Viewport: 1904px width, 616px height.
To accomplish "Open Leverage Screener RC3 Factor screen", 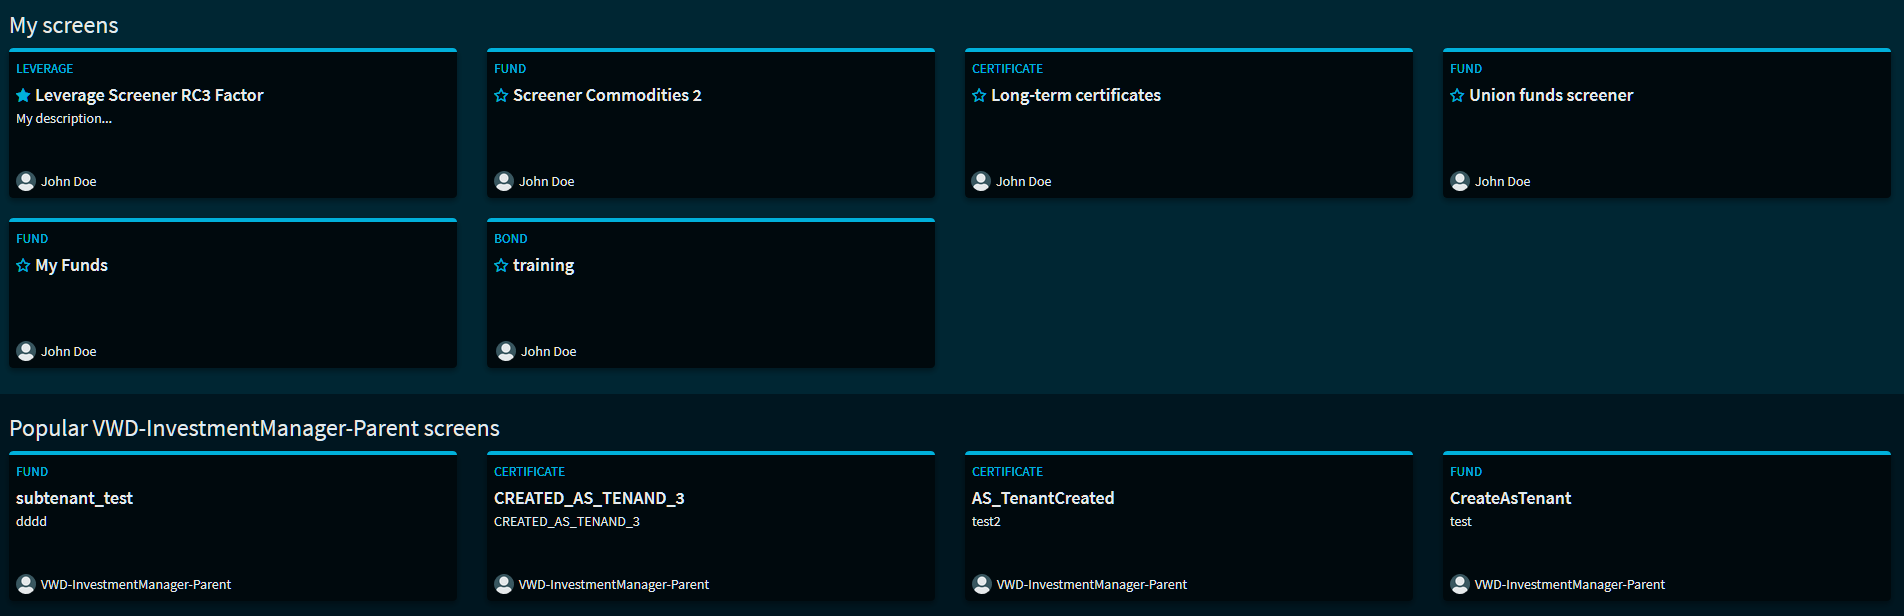I will (x=149, y=96).
